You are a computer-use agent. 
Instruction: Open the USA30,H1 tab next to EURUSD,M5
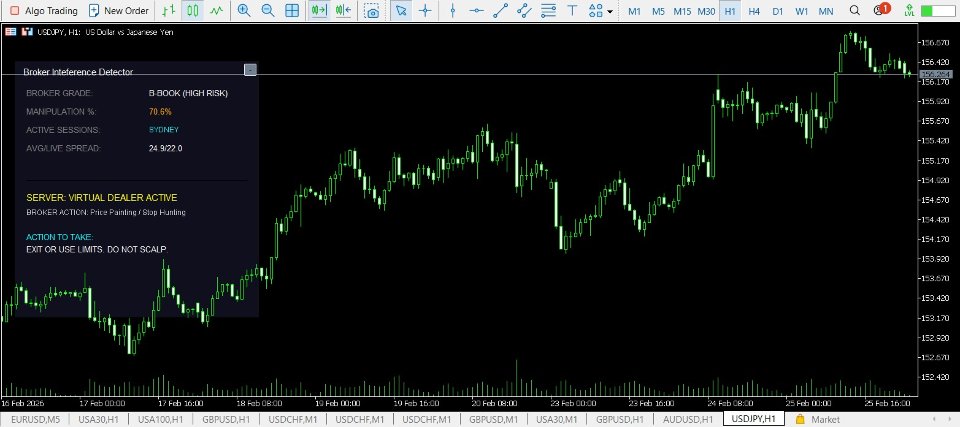pos(97,419)
